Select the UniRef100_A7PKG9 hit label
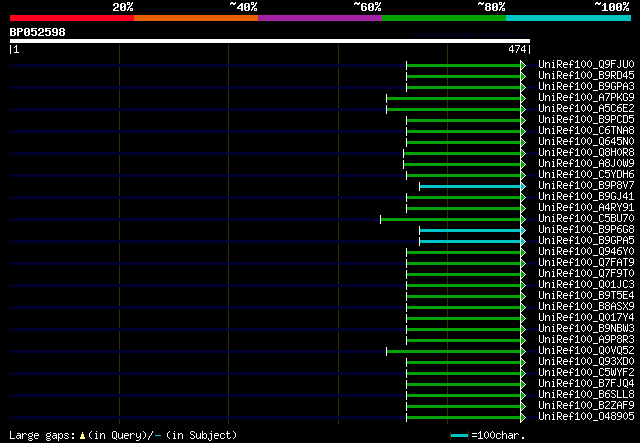 coord(586,98)
